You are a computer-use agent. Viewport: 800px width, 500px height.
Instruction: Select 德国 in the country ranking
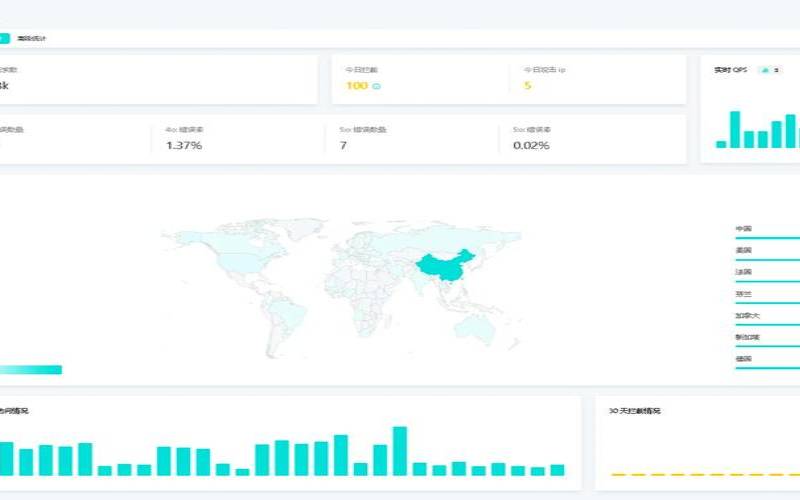tap(744, 359)
